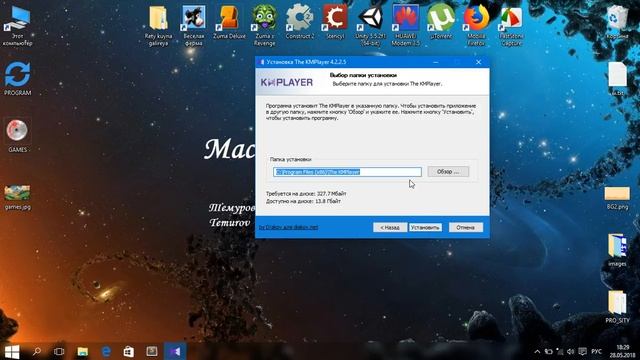The image size is (640, 360).
Task: Switch the input language РУС indicator
Action: point(596,351)
